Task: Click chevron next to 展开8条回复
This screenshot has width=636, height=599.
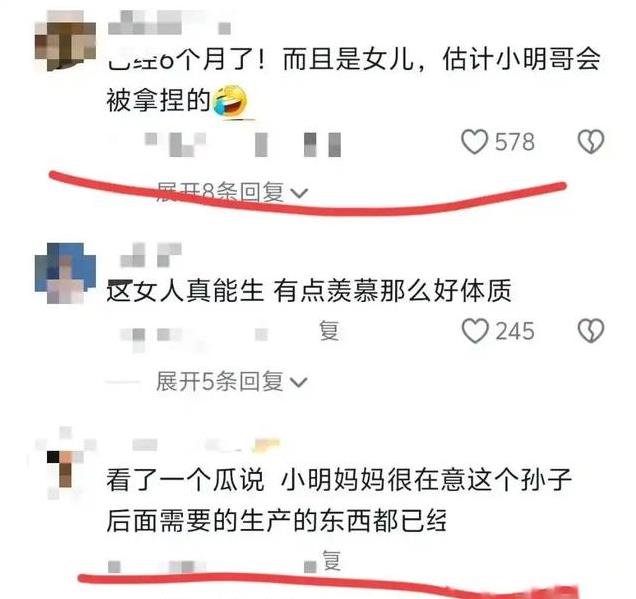Action: pos(299,193)
